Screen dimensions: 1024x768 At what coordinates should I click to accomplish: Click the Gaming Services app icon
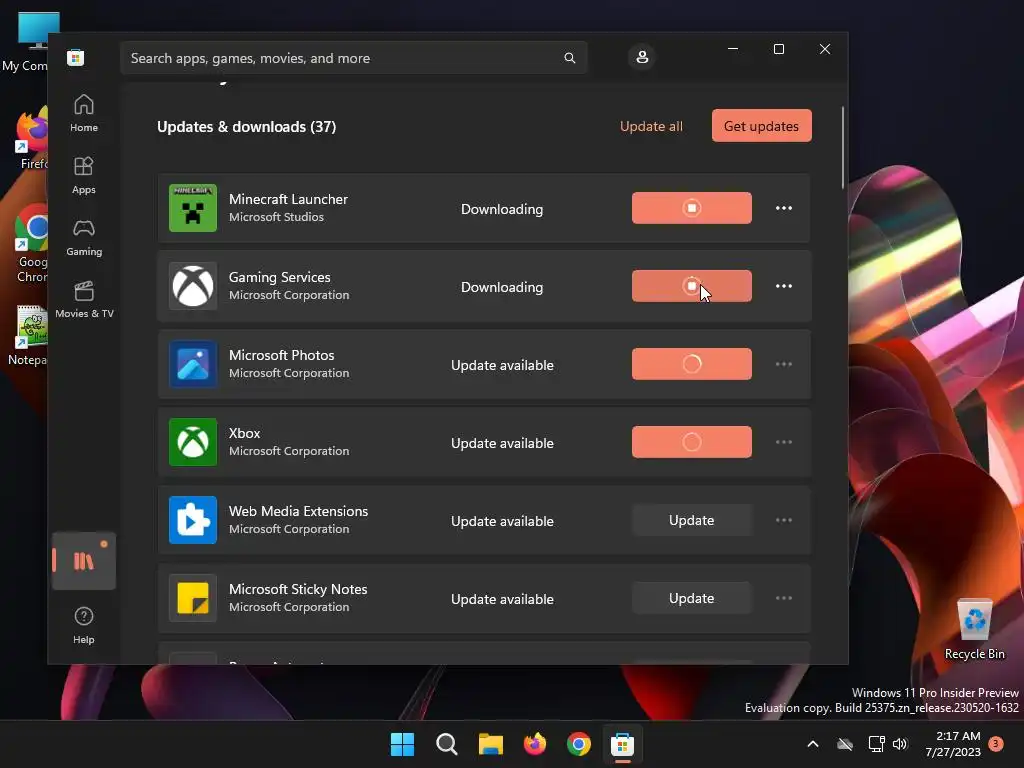(193, 286)
